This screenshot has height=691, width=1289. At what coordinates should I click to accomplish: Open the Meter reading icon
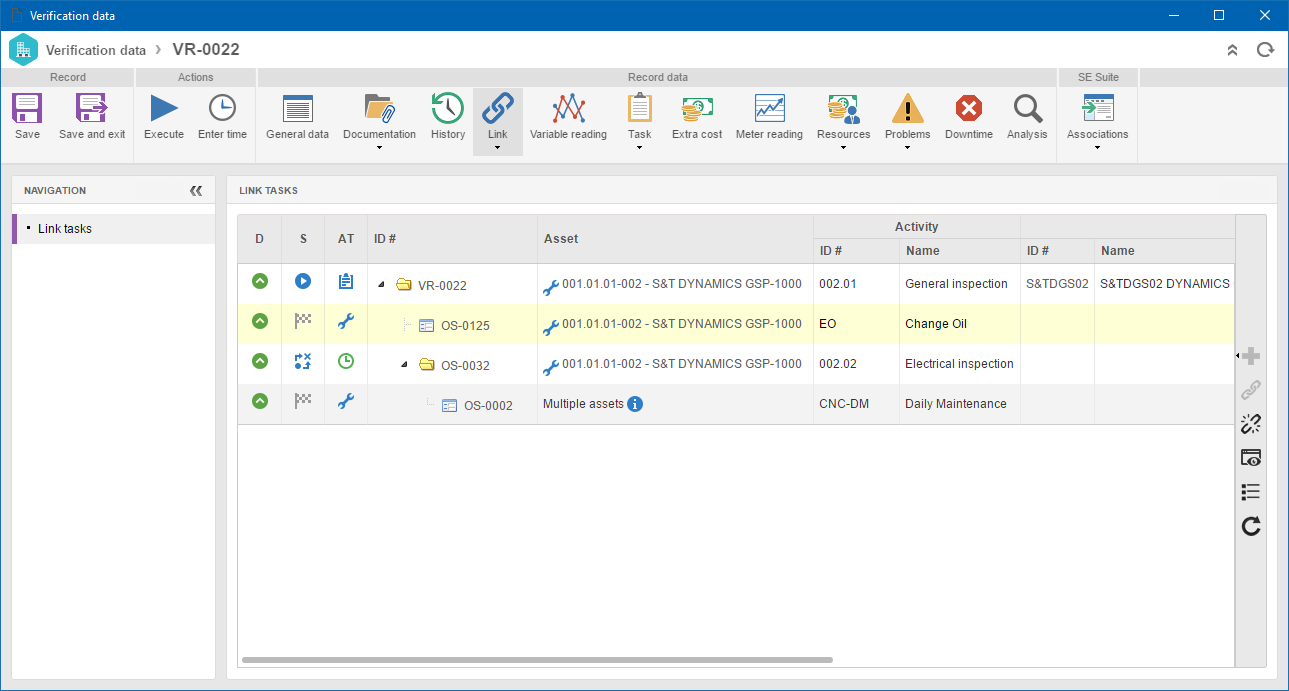pyautogui.click(x=769, y=108)
